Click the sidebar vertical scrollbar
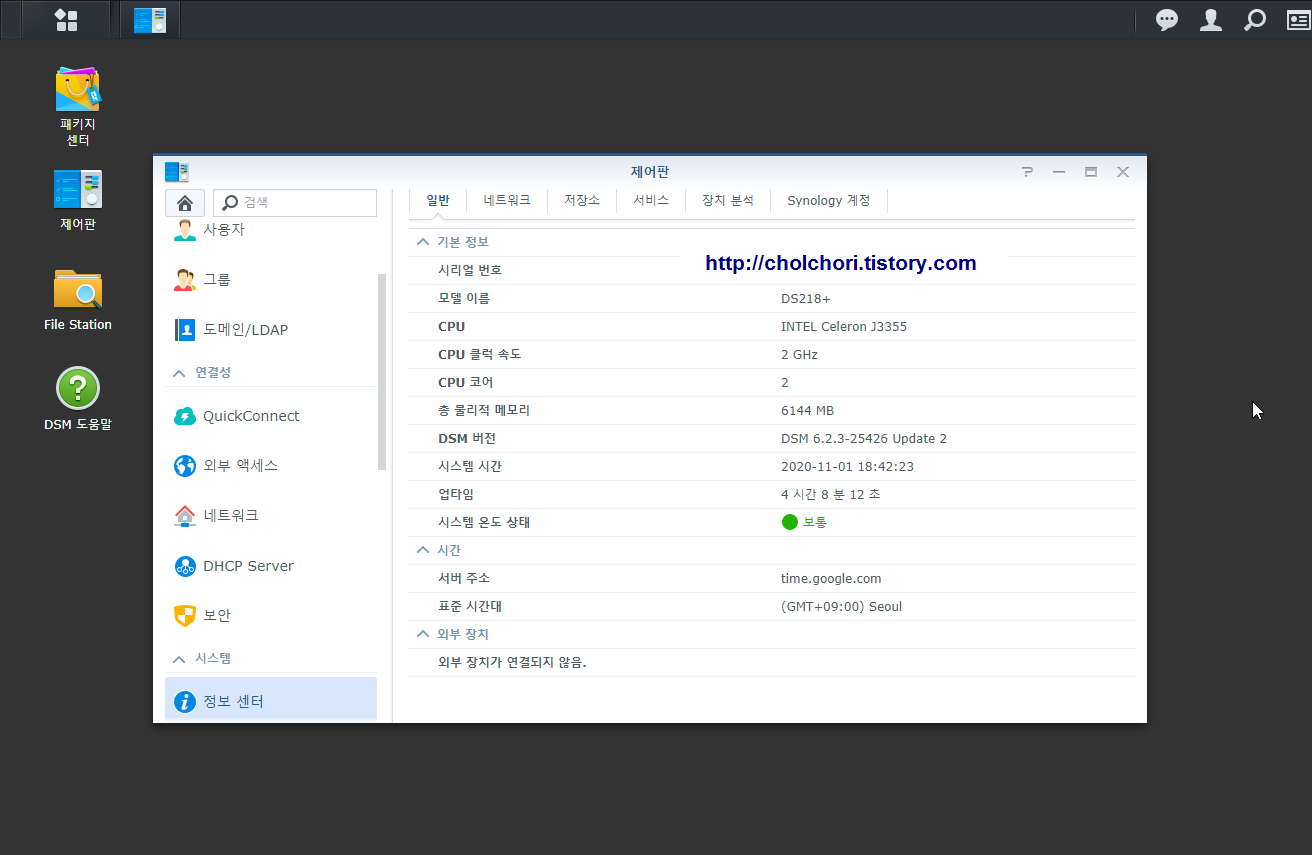The height and width of the screenshot is (855, 1312). pyautogui.click(x=381, y=371)
